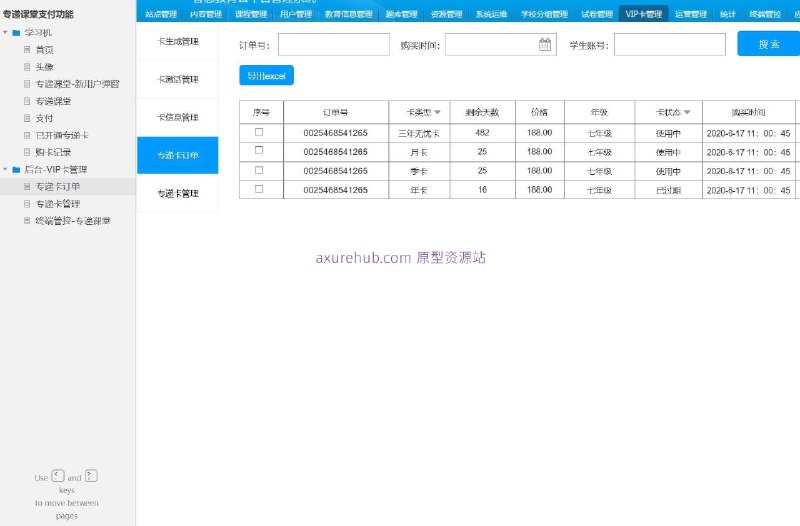Open the calendar picker in 购买时间 field
800x526 pixels.
pos(545,45)
